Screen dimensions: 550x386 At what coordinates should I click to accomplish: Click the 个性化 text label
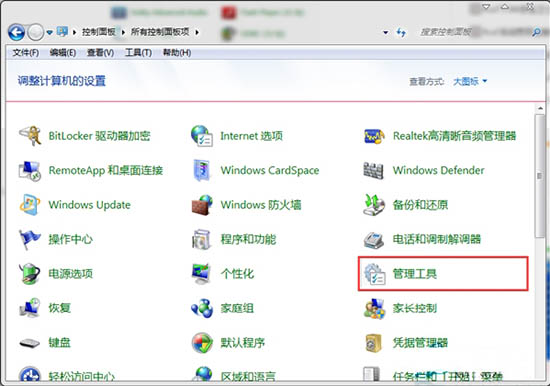pyautogui.click(x=237, y=274)
